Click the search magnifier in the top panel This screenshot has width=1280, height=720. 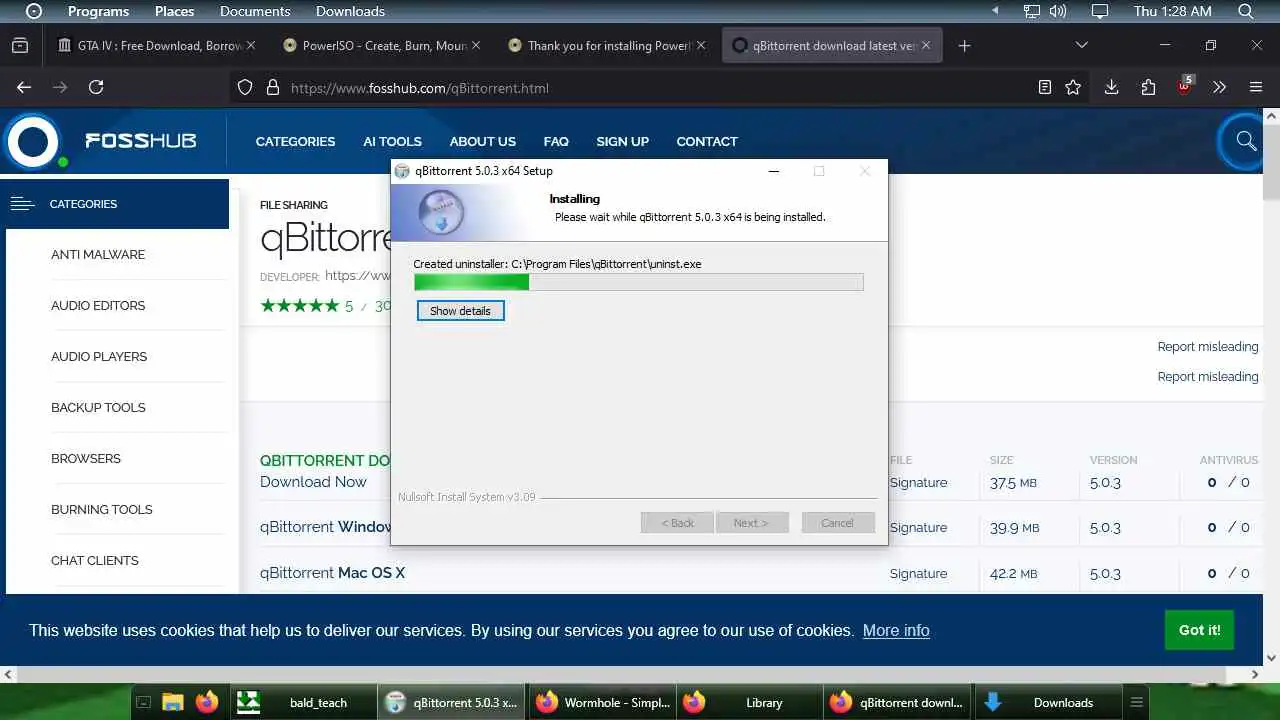tap(1246, 11)
